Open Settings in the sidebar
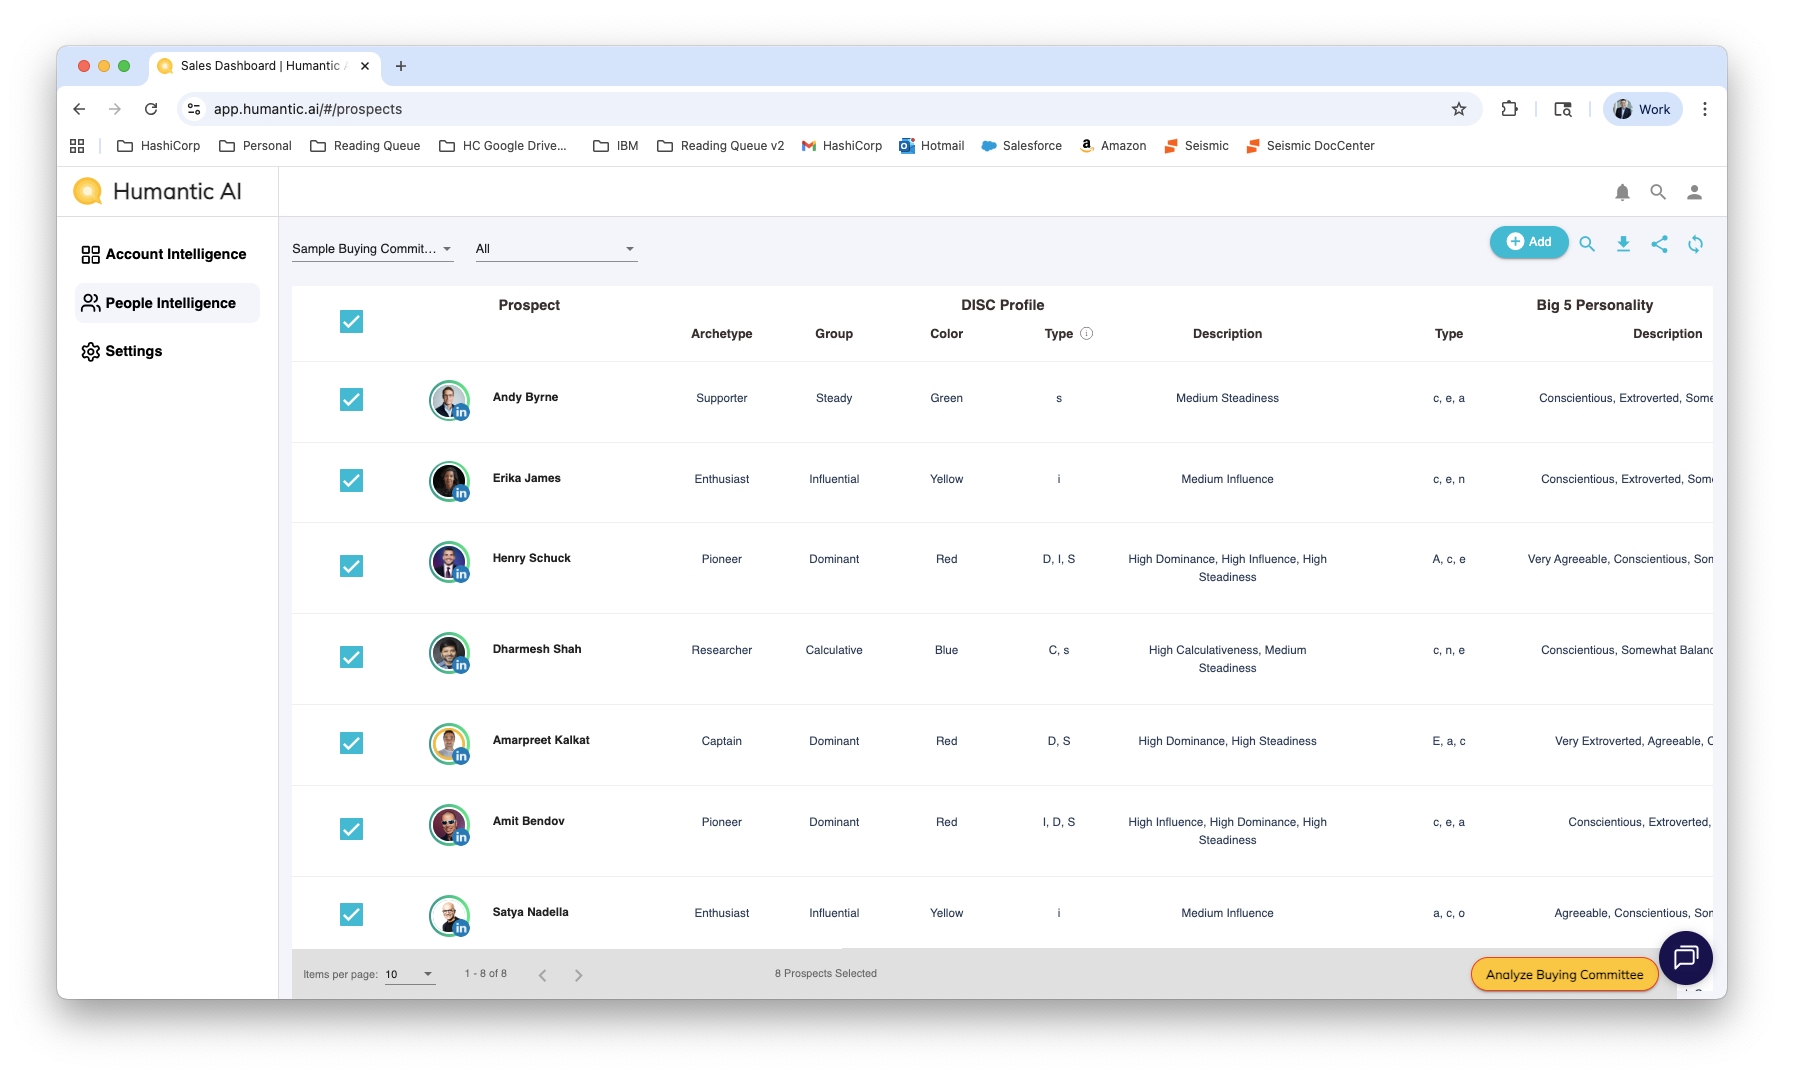This screenshot has height=1086, width=1813. pos(122,351)
